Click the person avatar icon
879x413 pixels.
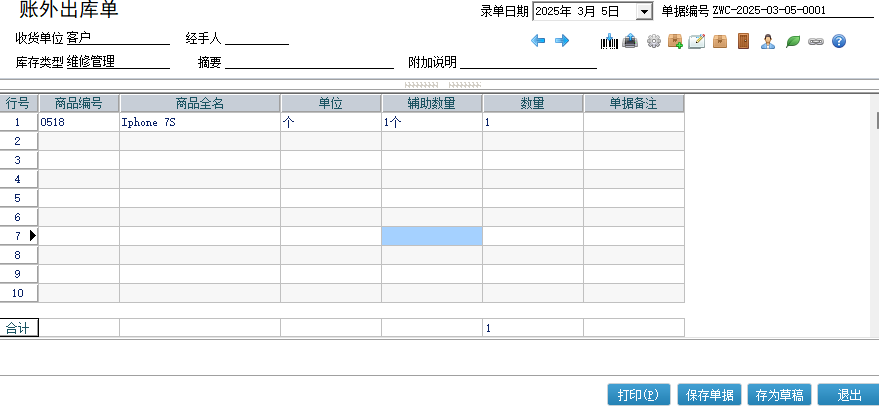point(767,41)
